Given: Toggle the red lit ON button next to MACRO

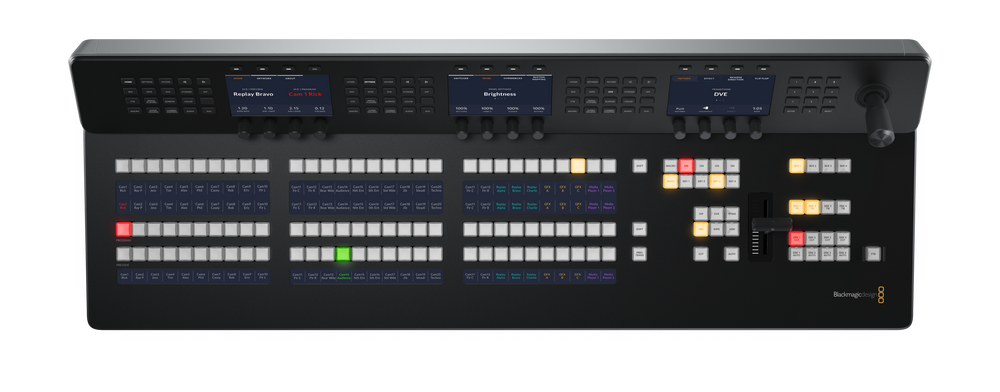Looking at the screenshot, I should pos(686,166).
